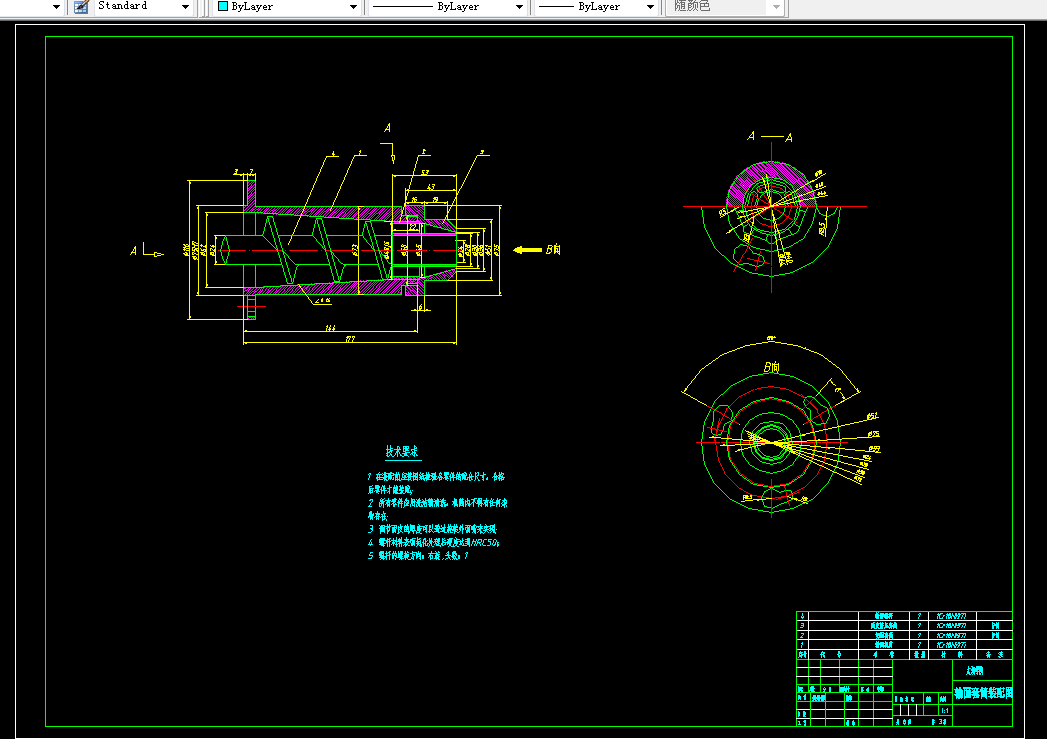The height and width of the screenshot is (739, 1047).
Task: Click the section marker A at left
Action: [134, 251]
